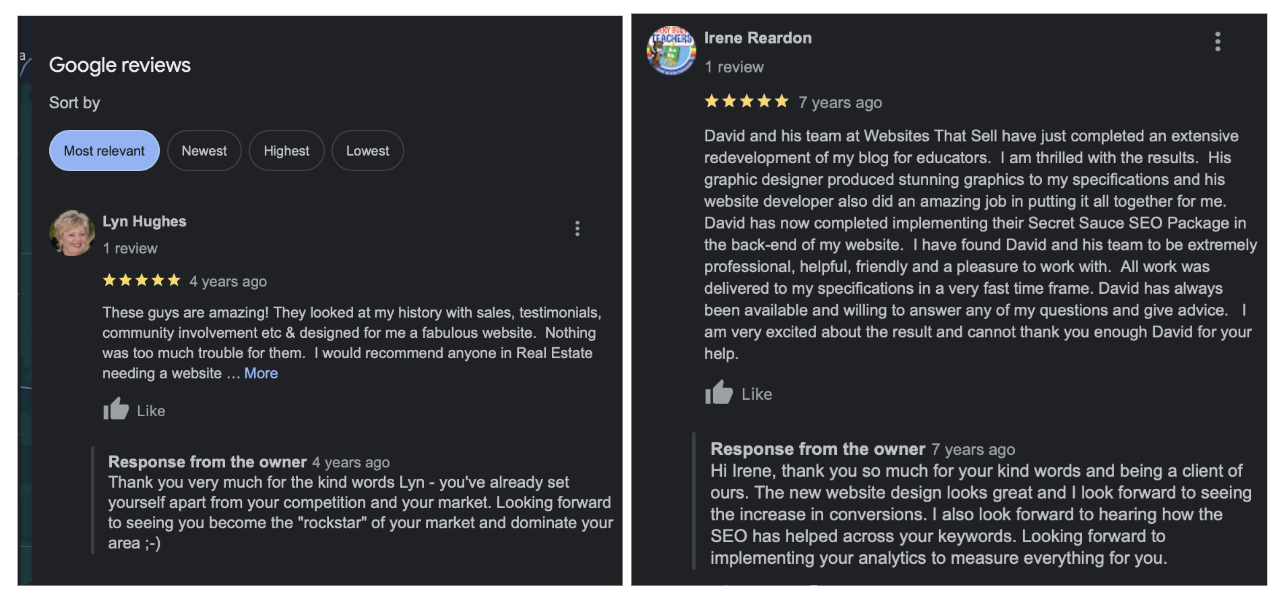
Task: Click the star rating on Irene Reardon's review
Action: tap(746, 101)
